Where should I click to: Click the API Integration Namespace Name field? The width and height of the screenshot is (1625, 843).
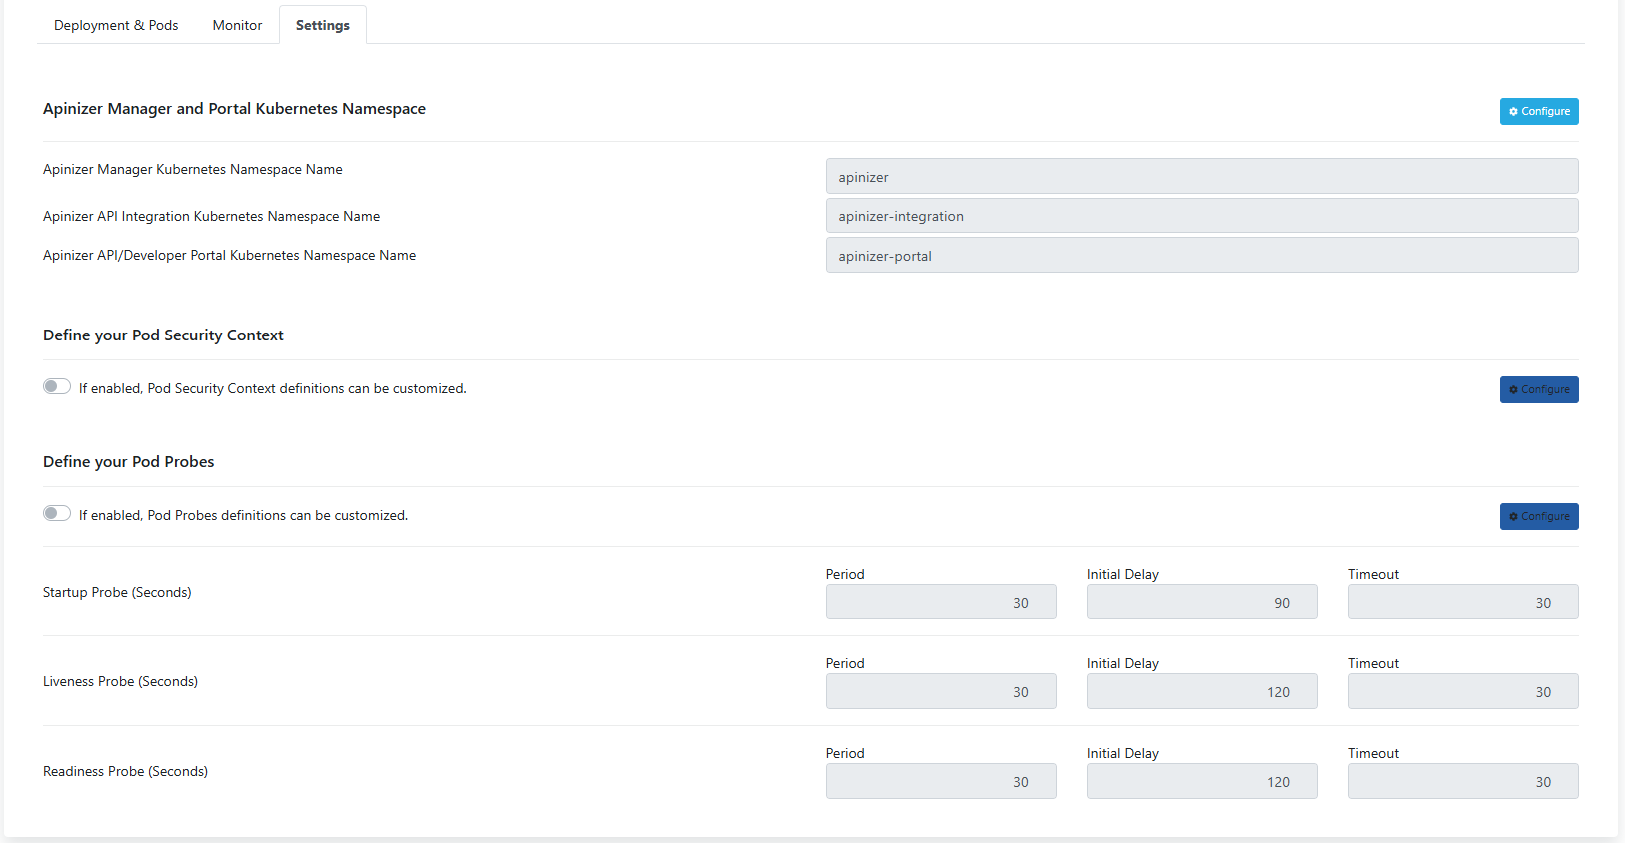coord(1201,216)
